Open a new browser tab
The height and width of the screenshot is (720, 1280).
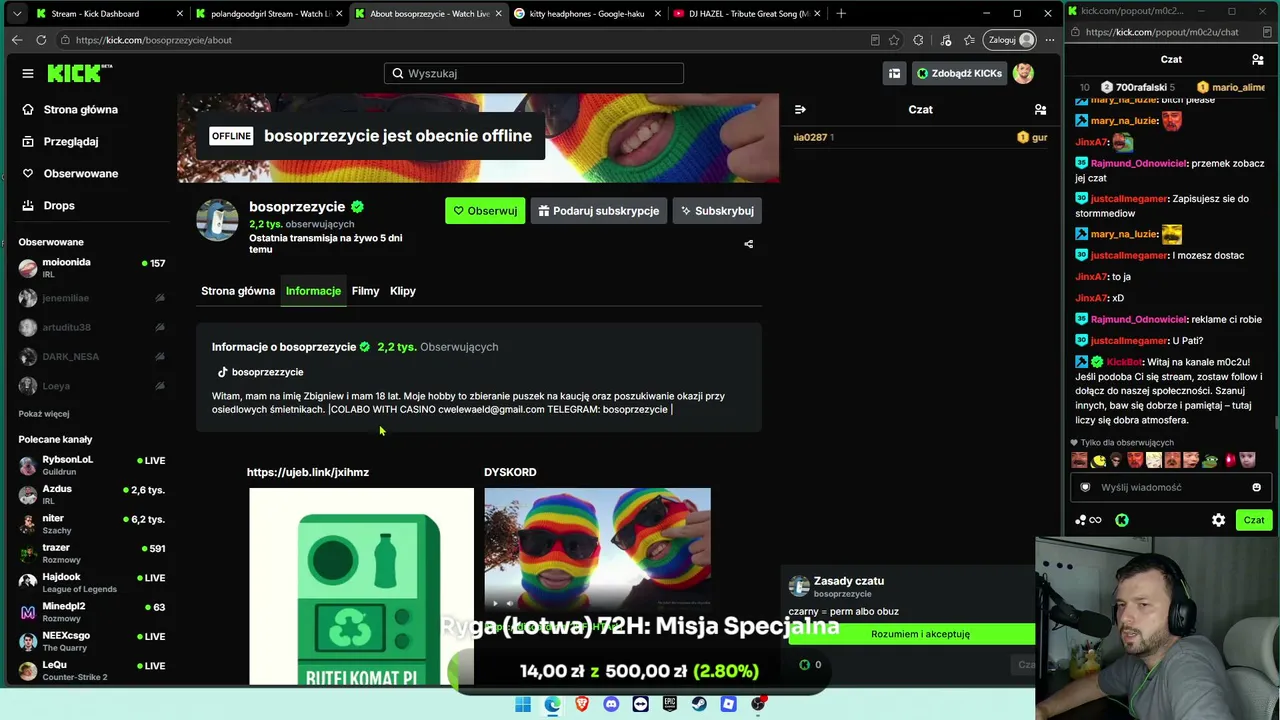coord(841,14)
